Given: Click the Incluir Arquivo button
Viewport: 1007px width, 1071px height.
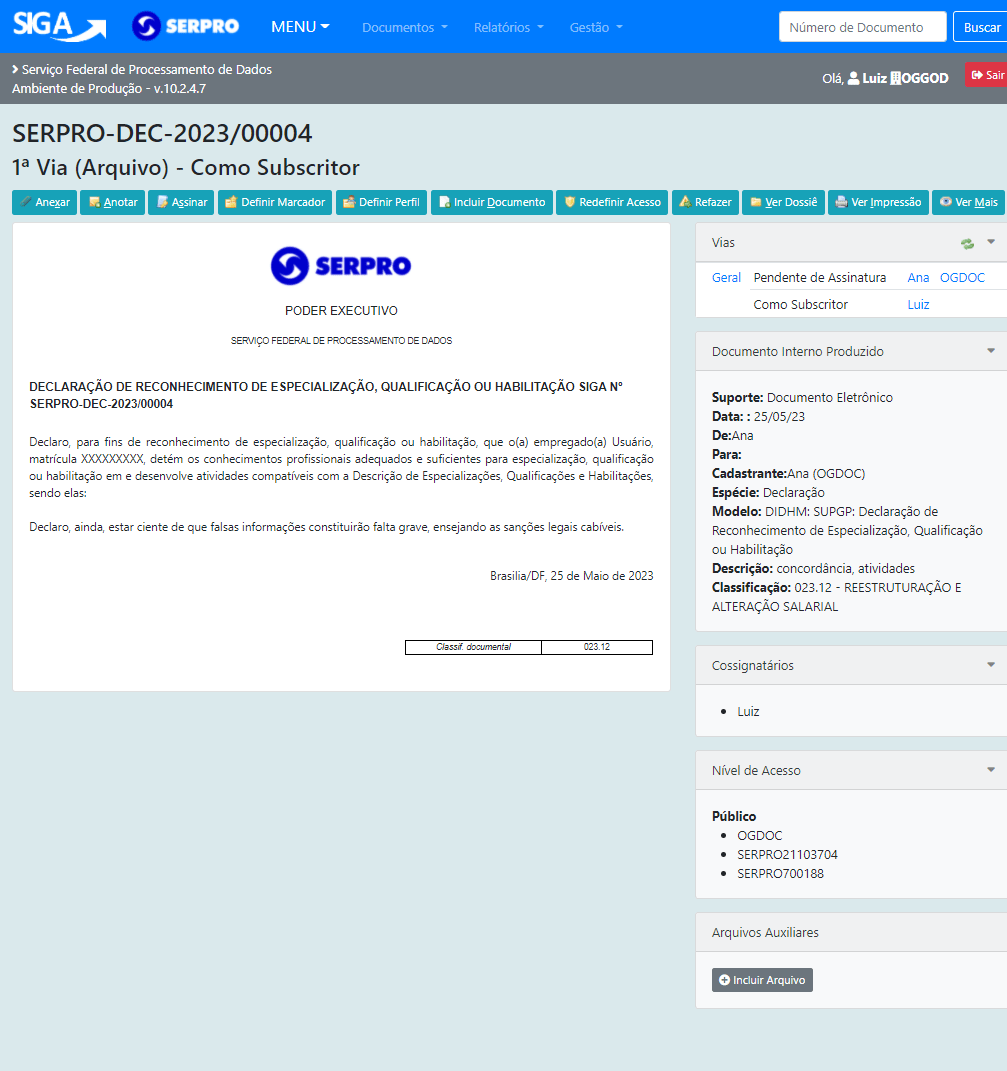Looking at the screenshot, I should point(762,980).
